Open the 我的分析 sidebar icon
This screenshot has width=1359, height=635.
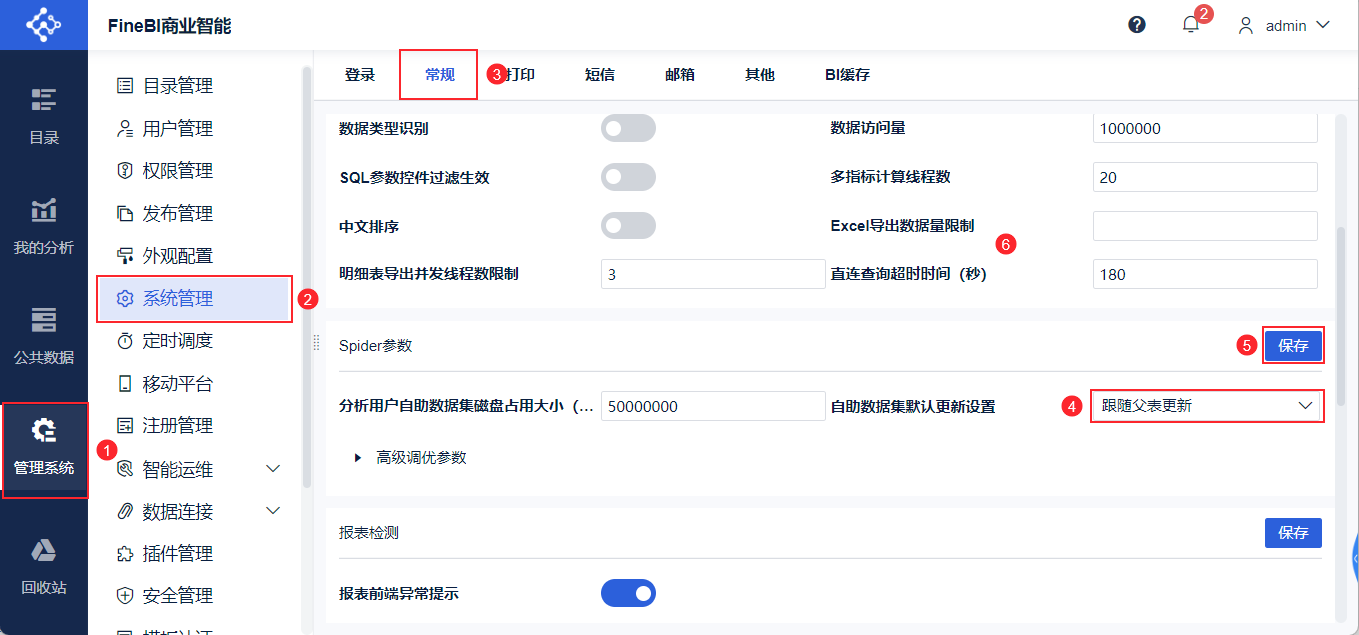(44, 209)
